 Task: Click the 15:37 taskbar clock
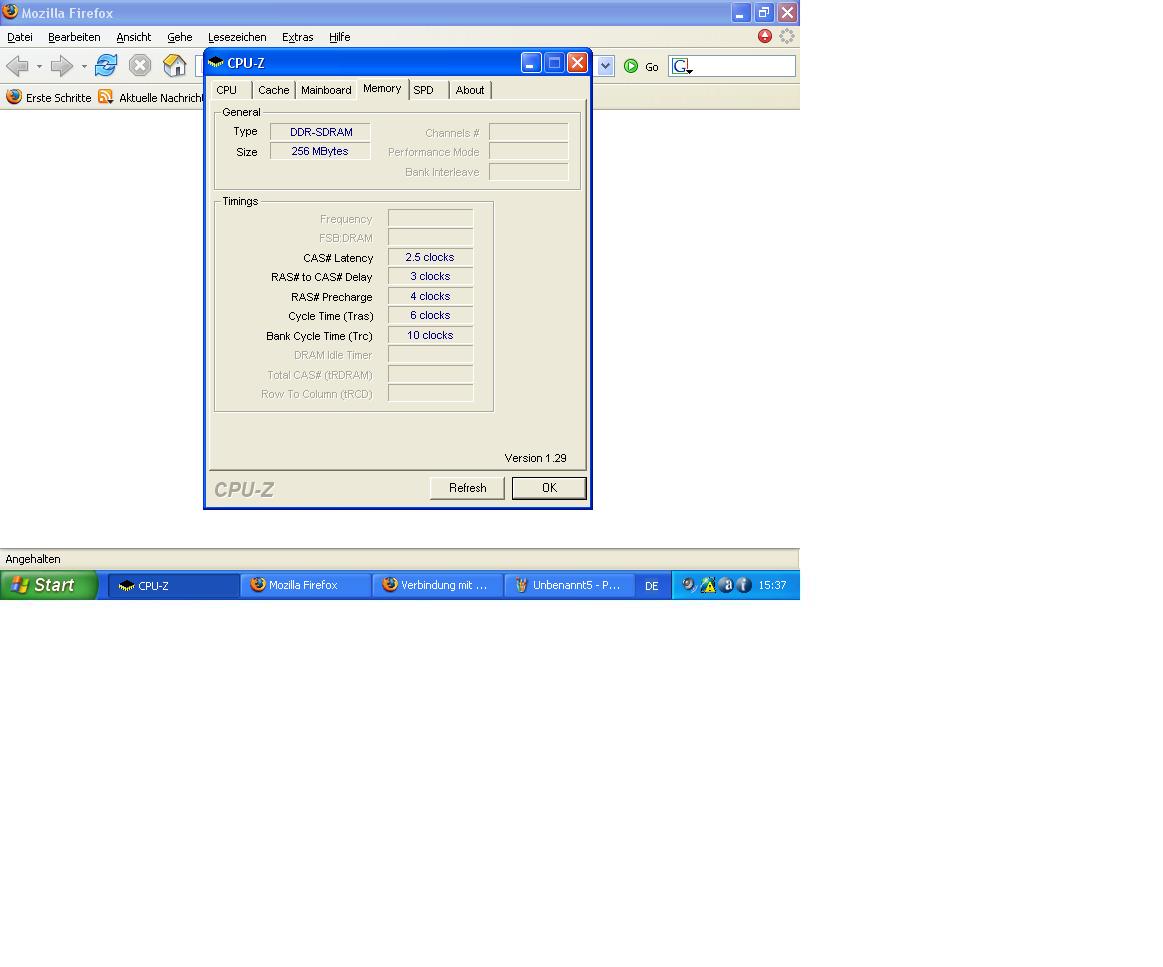tap(772, 585)
